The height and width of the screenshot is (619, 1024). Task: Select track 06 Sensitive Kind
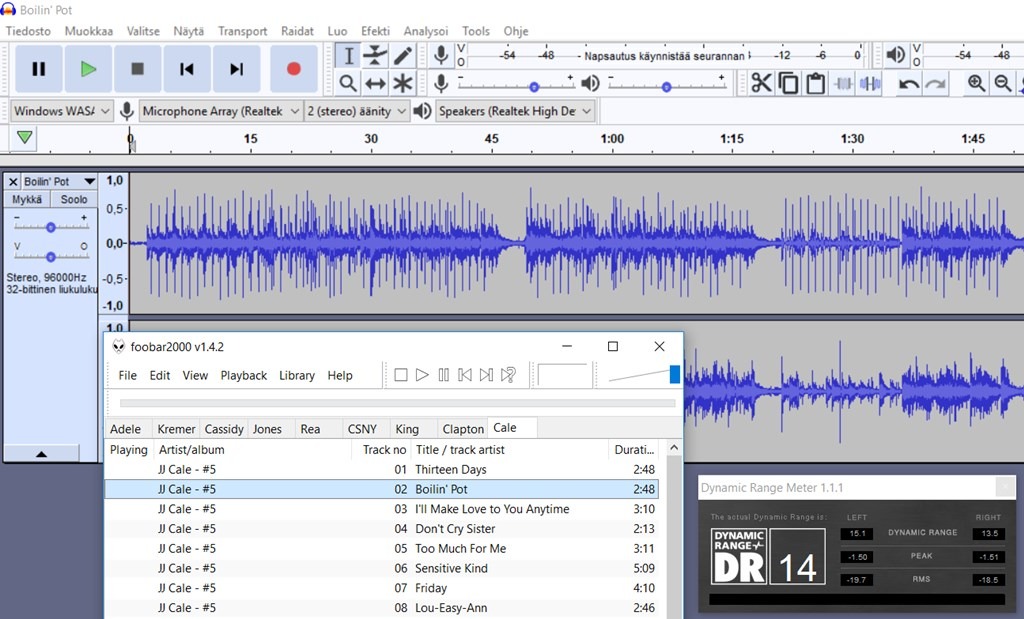click(381, 568)
